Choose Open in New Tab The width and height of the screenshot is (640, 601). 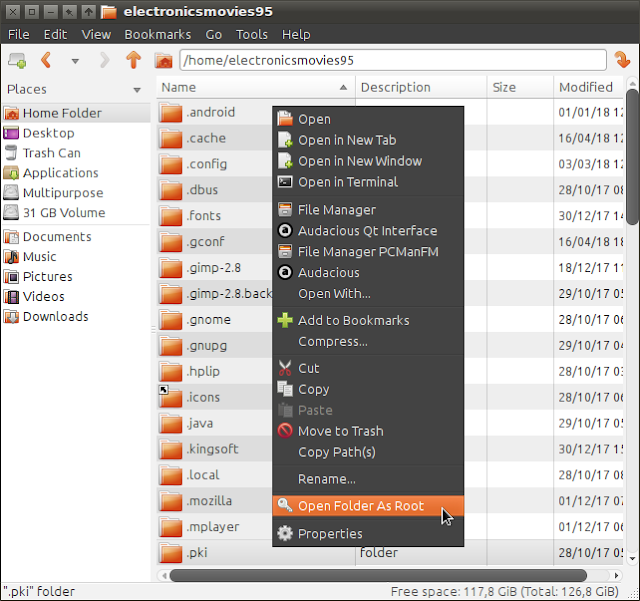click(x=368, y=140)
